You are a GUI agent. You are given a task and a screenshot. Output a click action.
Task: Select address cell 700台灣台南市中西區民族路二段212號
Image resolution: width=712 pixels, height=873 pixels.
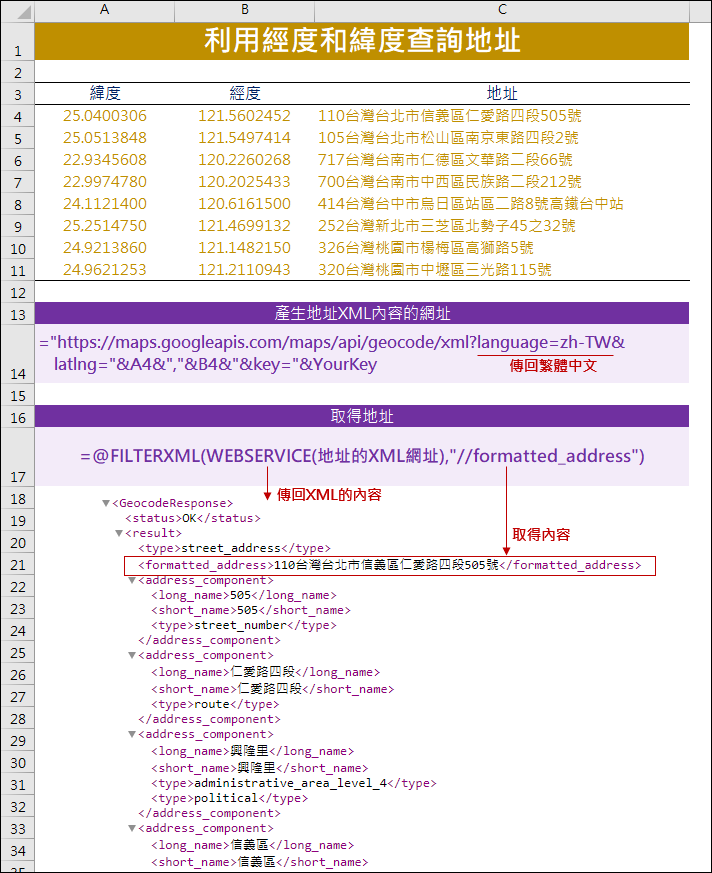click(502, 182)
